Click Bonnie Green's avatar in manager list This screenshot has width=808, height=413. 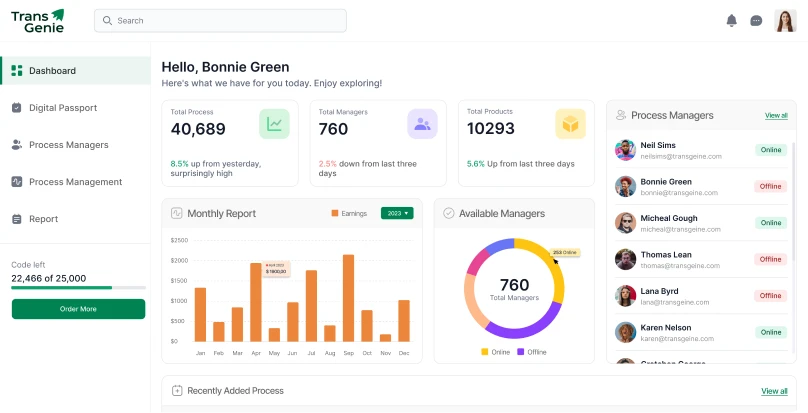point(626,186)
